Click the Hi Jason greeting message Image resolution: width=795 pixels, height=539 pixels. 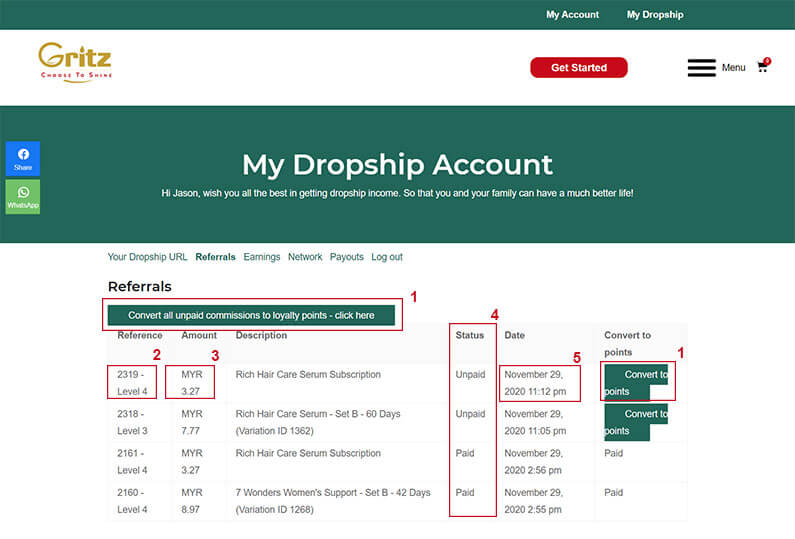(397, 193)
